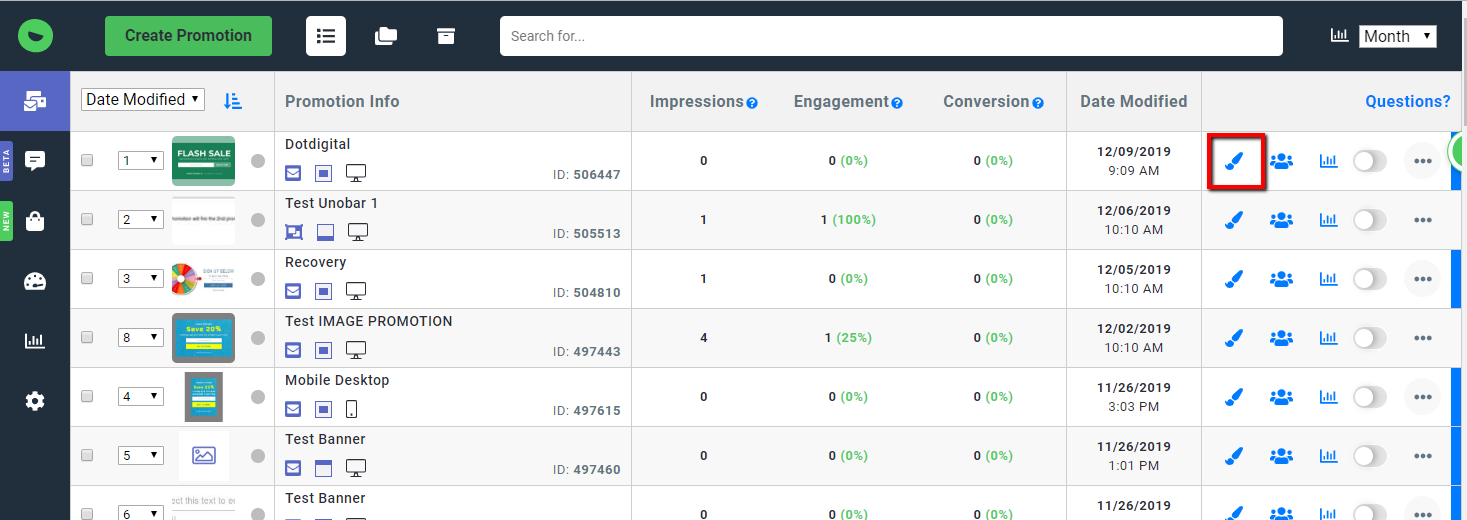Open the chat messages sidebar item
Viewport: 1467px width, 520px height.
coord(35,160)
